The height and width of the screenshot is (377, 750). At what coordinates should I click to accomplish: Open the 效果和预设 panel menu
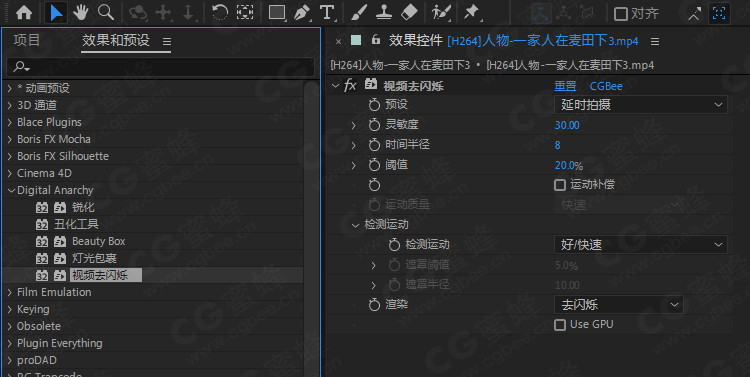[x=166, y=42]
